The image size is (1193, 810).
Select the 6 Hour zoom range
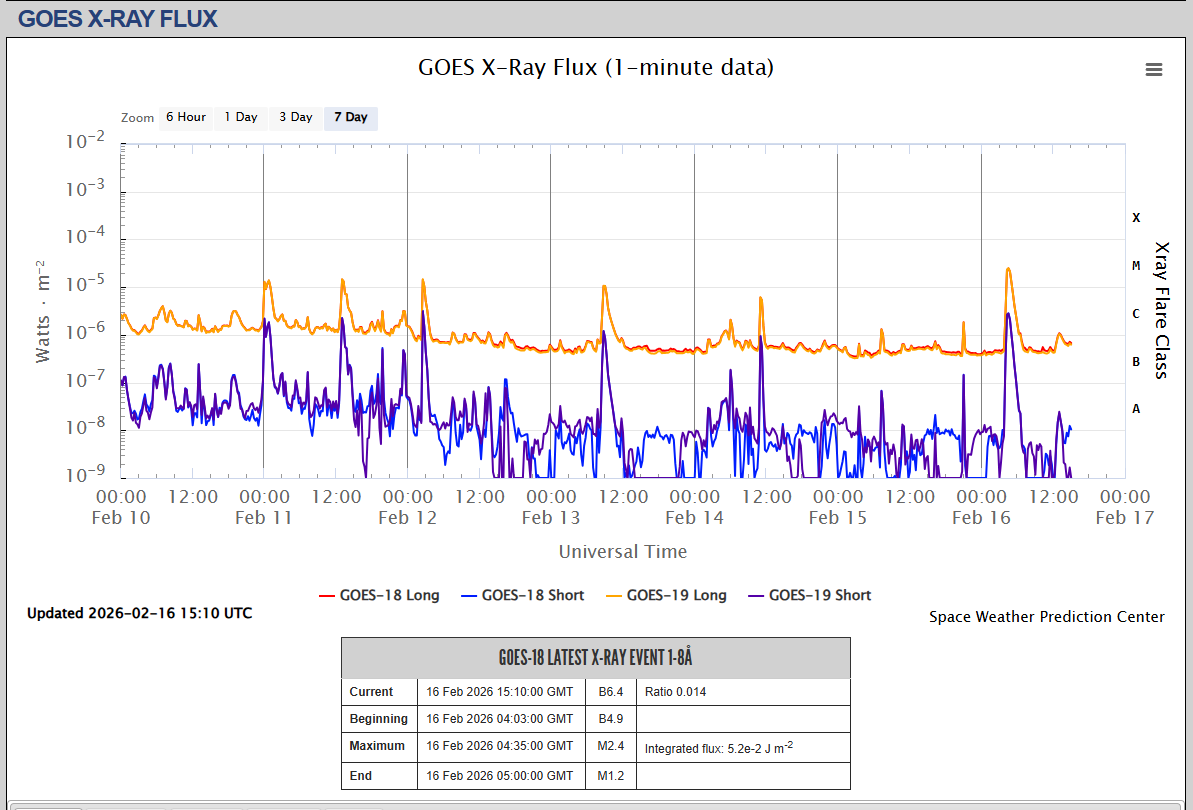pyautogui.click(x=185, y=118)
